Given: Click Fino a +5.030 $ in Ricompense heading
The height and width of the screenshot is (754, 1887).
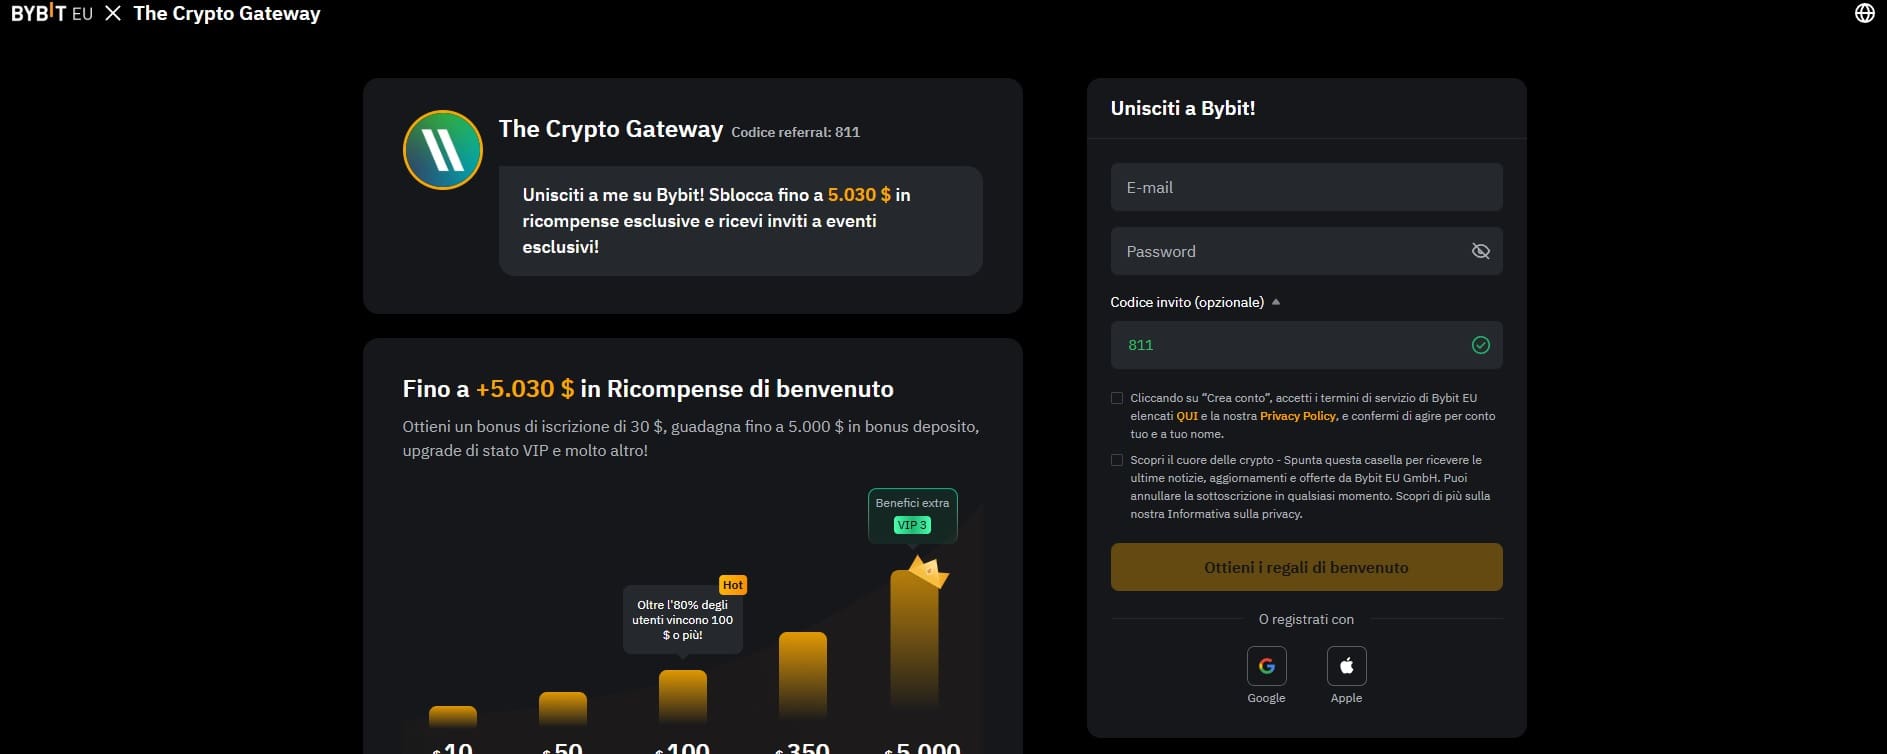Looking at the screenshot, I should (x=648, y=389).
